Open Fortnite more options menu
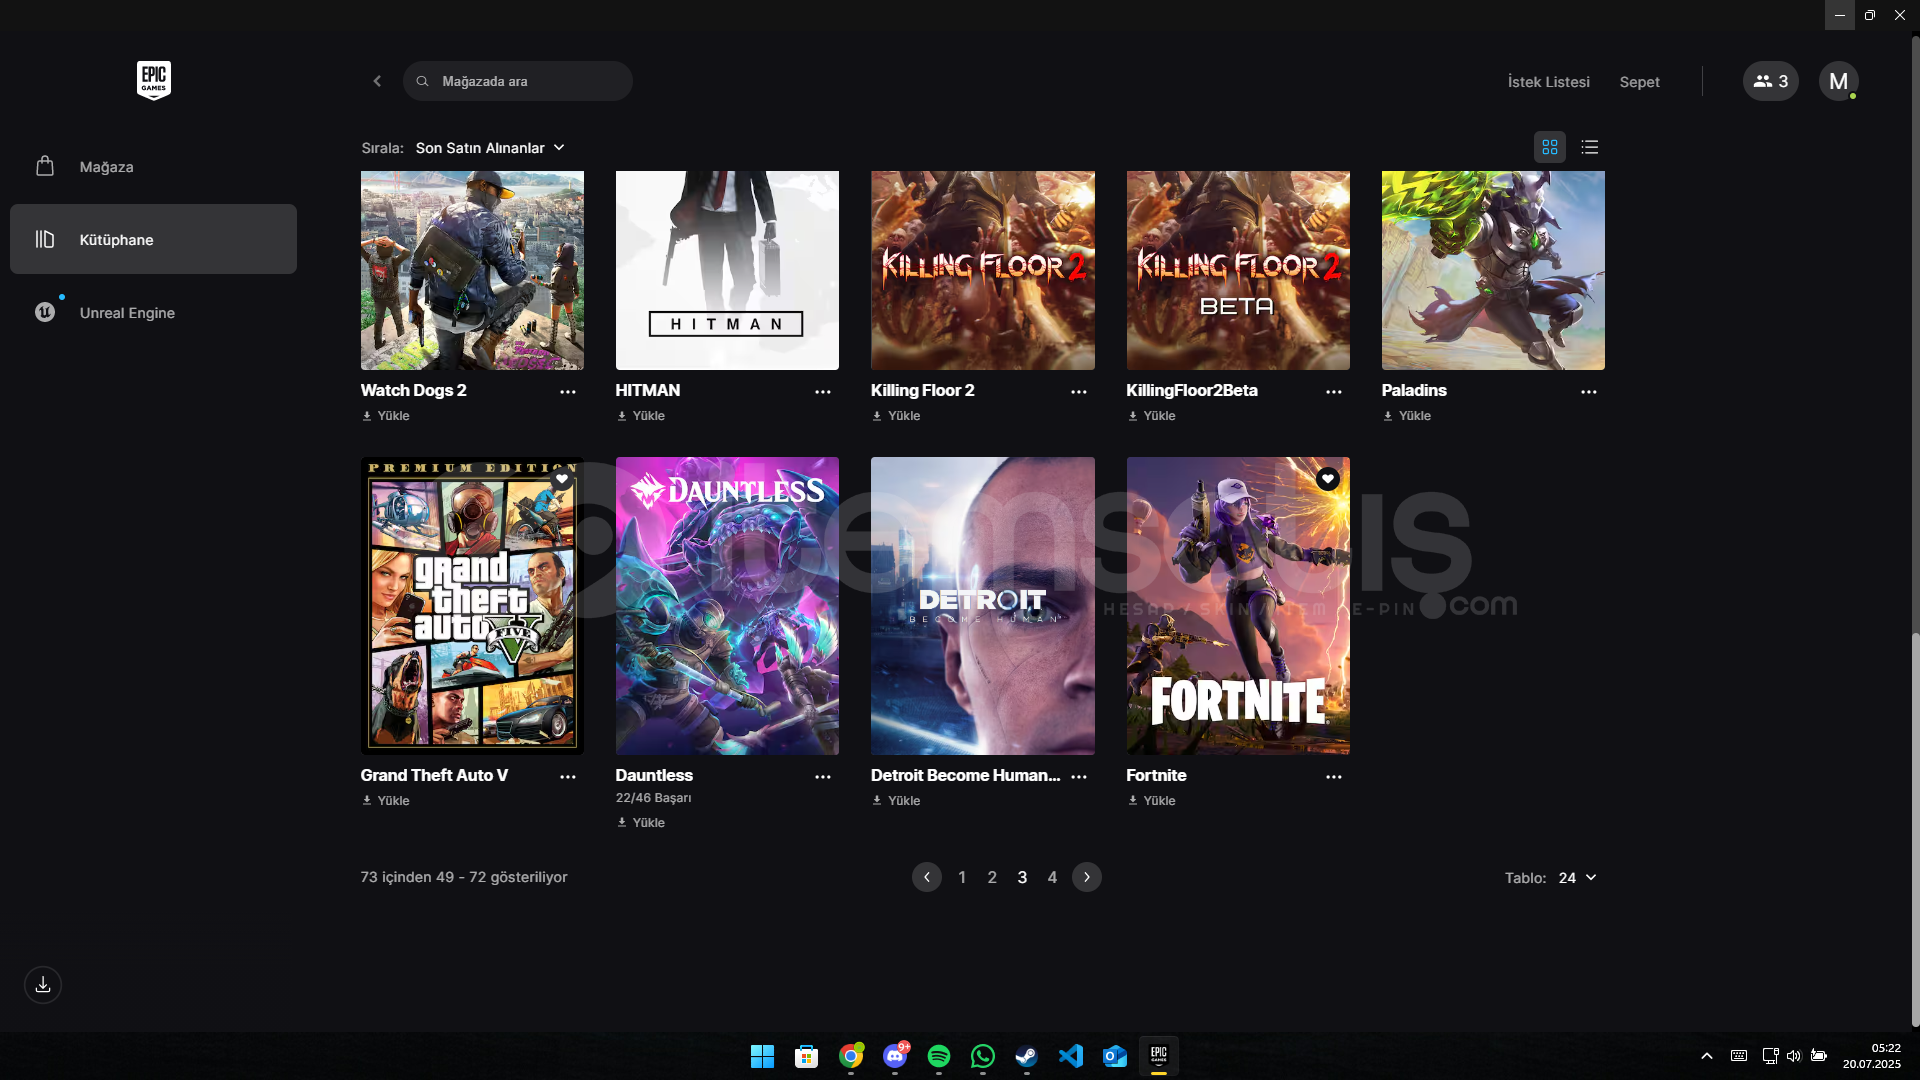1920x1080 pixels. [1334, 777]
